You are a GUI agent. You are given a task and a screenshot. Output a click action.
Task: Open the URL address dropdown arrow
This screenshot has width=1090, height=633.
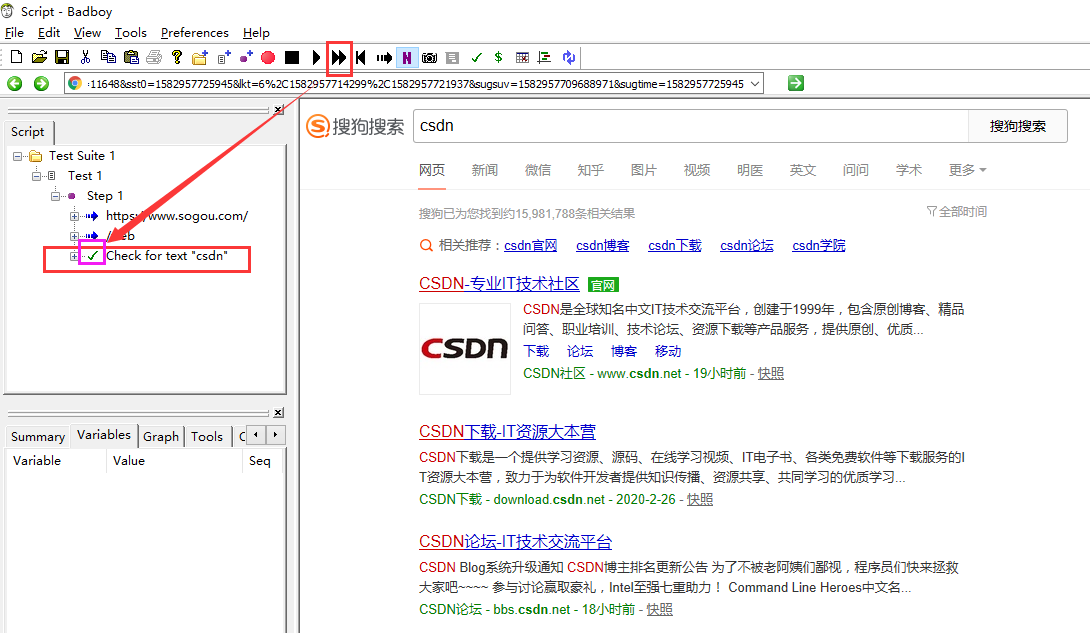[755, 84]
